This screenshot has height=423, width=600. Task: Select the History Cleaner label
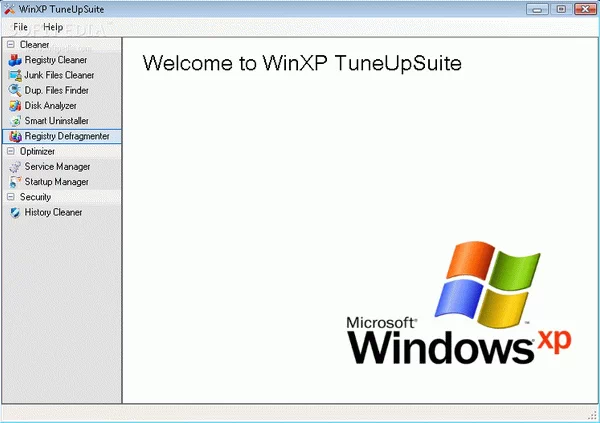point(53,212)
